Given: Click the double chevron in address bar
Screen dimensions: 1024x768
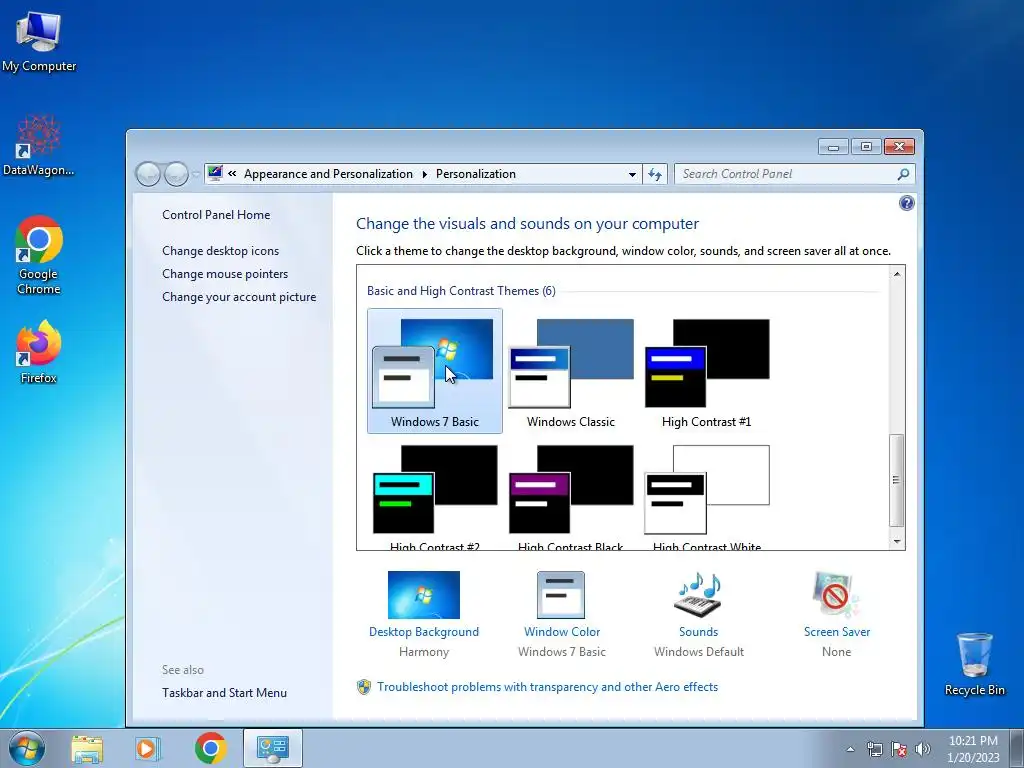Looking at the screenshot, I should (232, 174).
